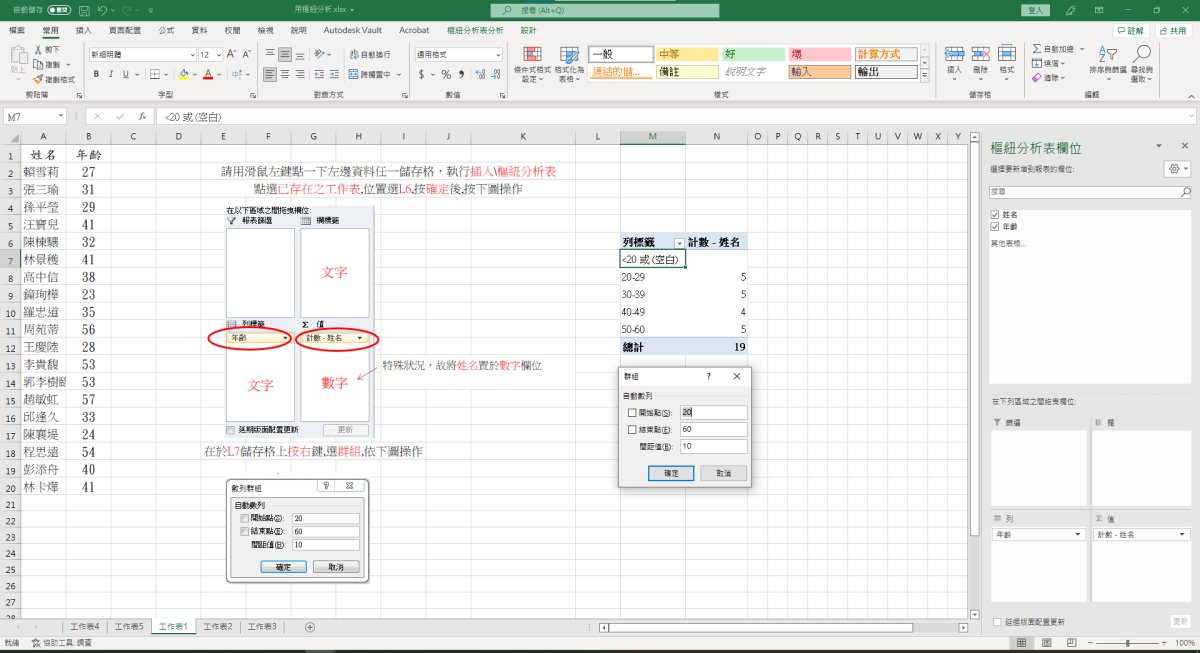Open the font name dropdown (新細明體)

coord(193,54)
